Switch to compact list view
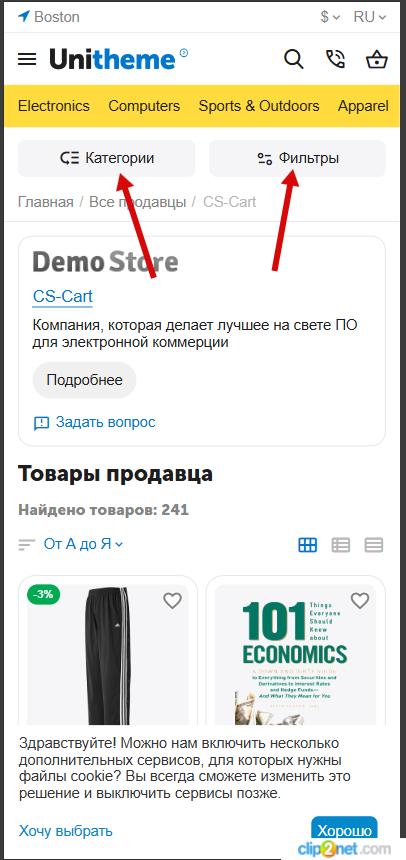Screen dimensions: 406x860 374,545
